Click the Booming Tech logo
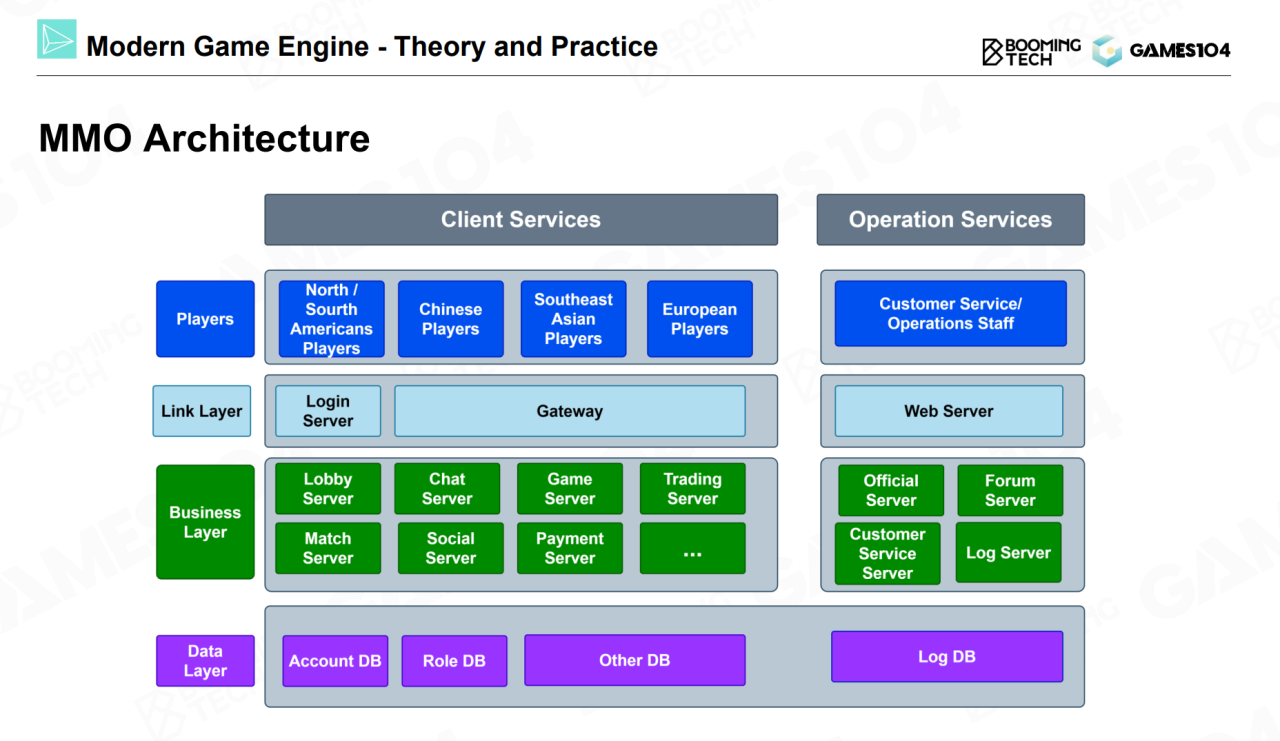1280x741 pixels. coord(1031,51)
